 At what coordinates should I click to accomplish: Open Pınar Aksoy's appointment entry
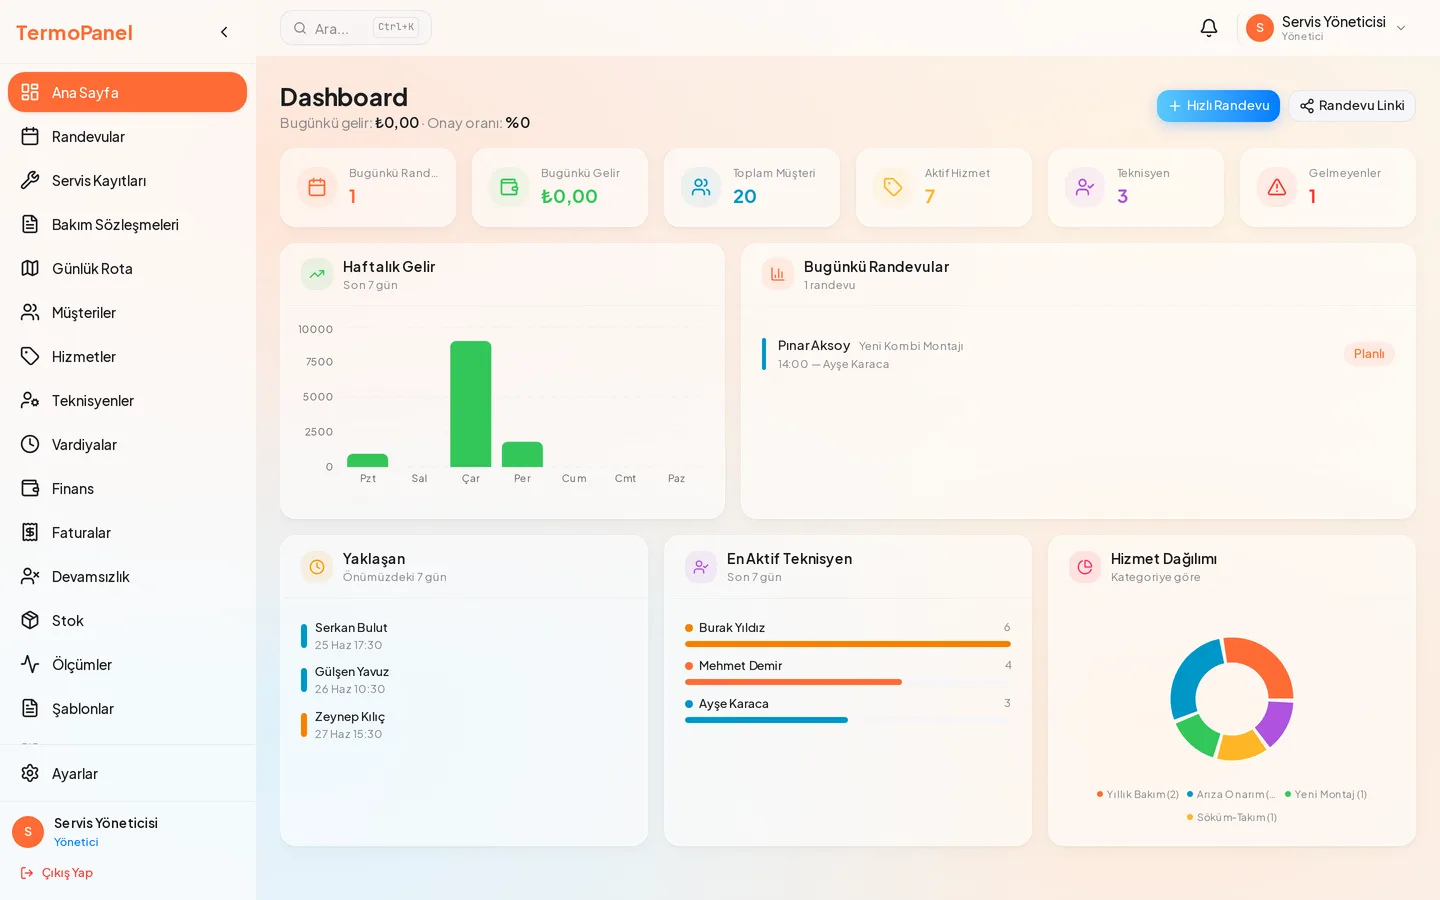pos(1078,354)
